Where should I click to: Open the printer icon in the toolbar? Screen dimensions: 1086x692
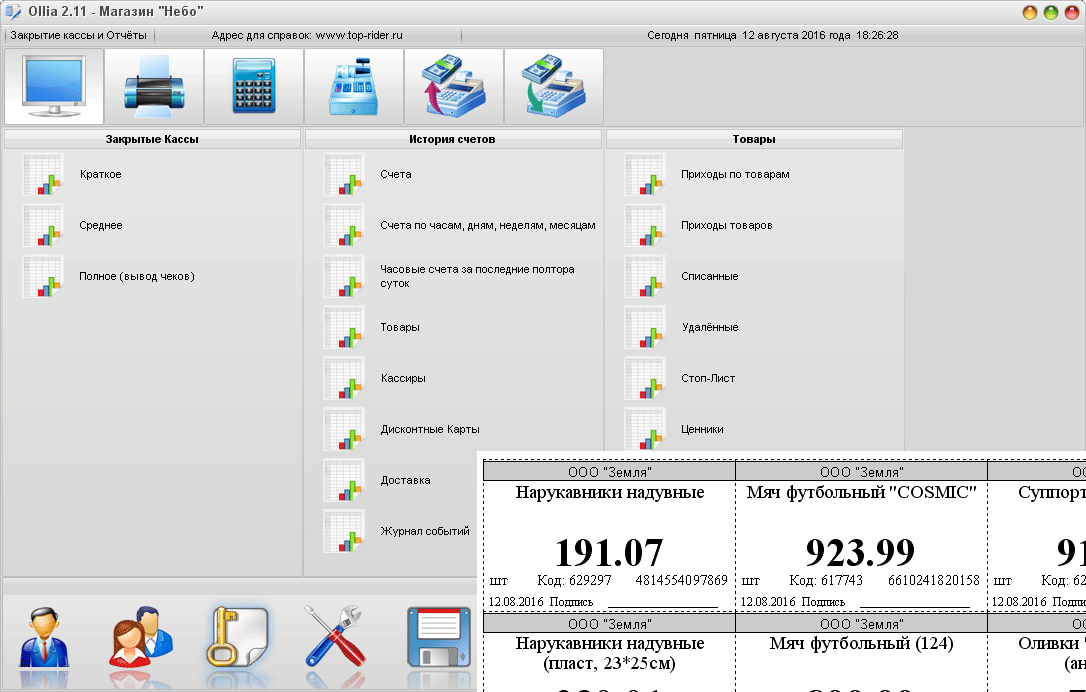click(154, 86)
